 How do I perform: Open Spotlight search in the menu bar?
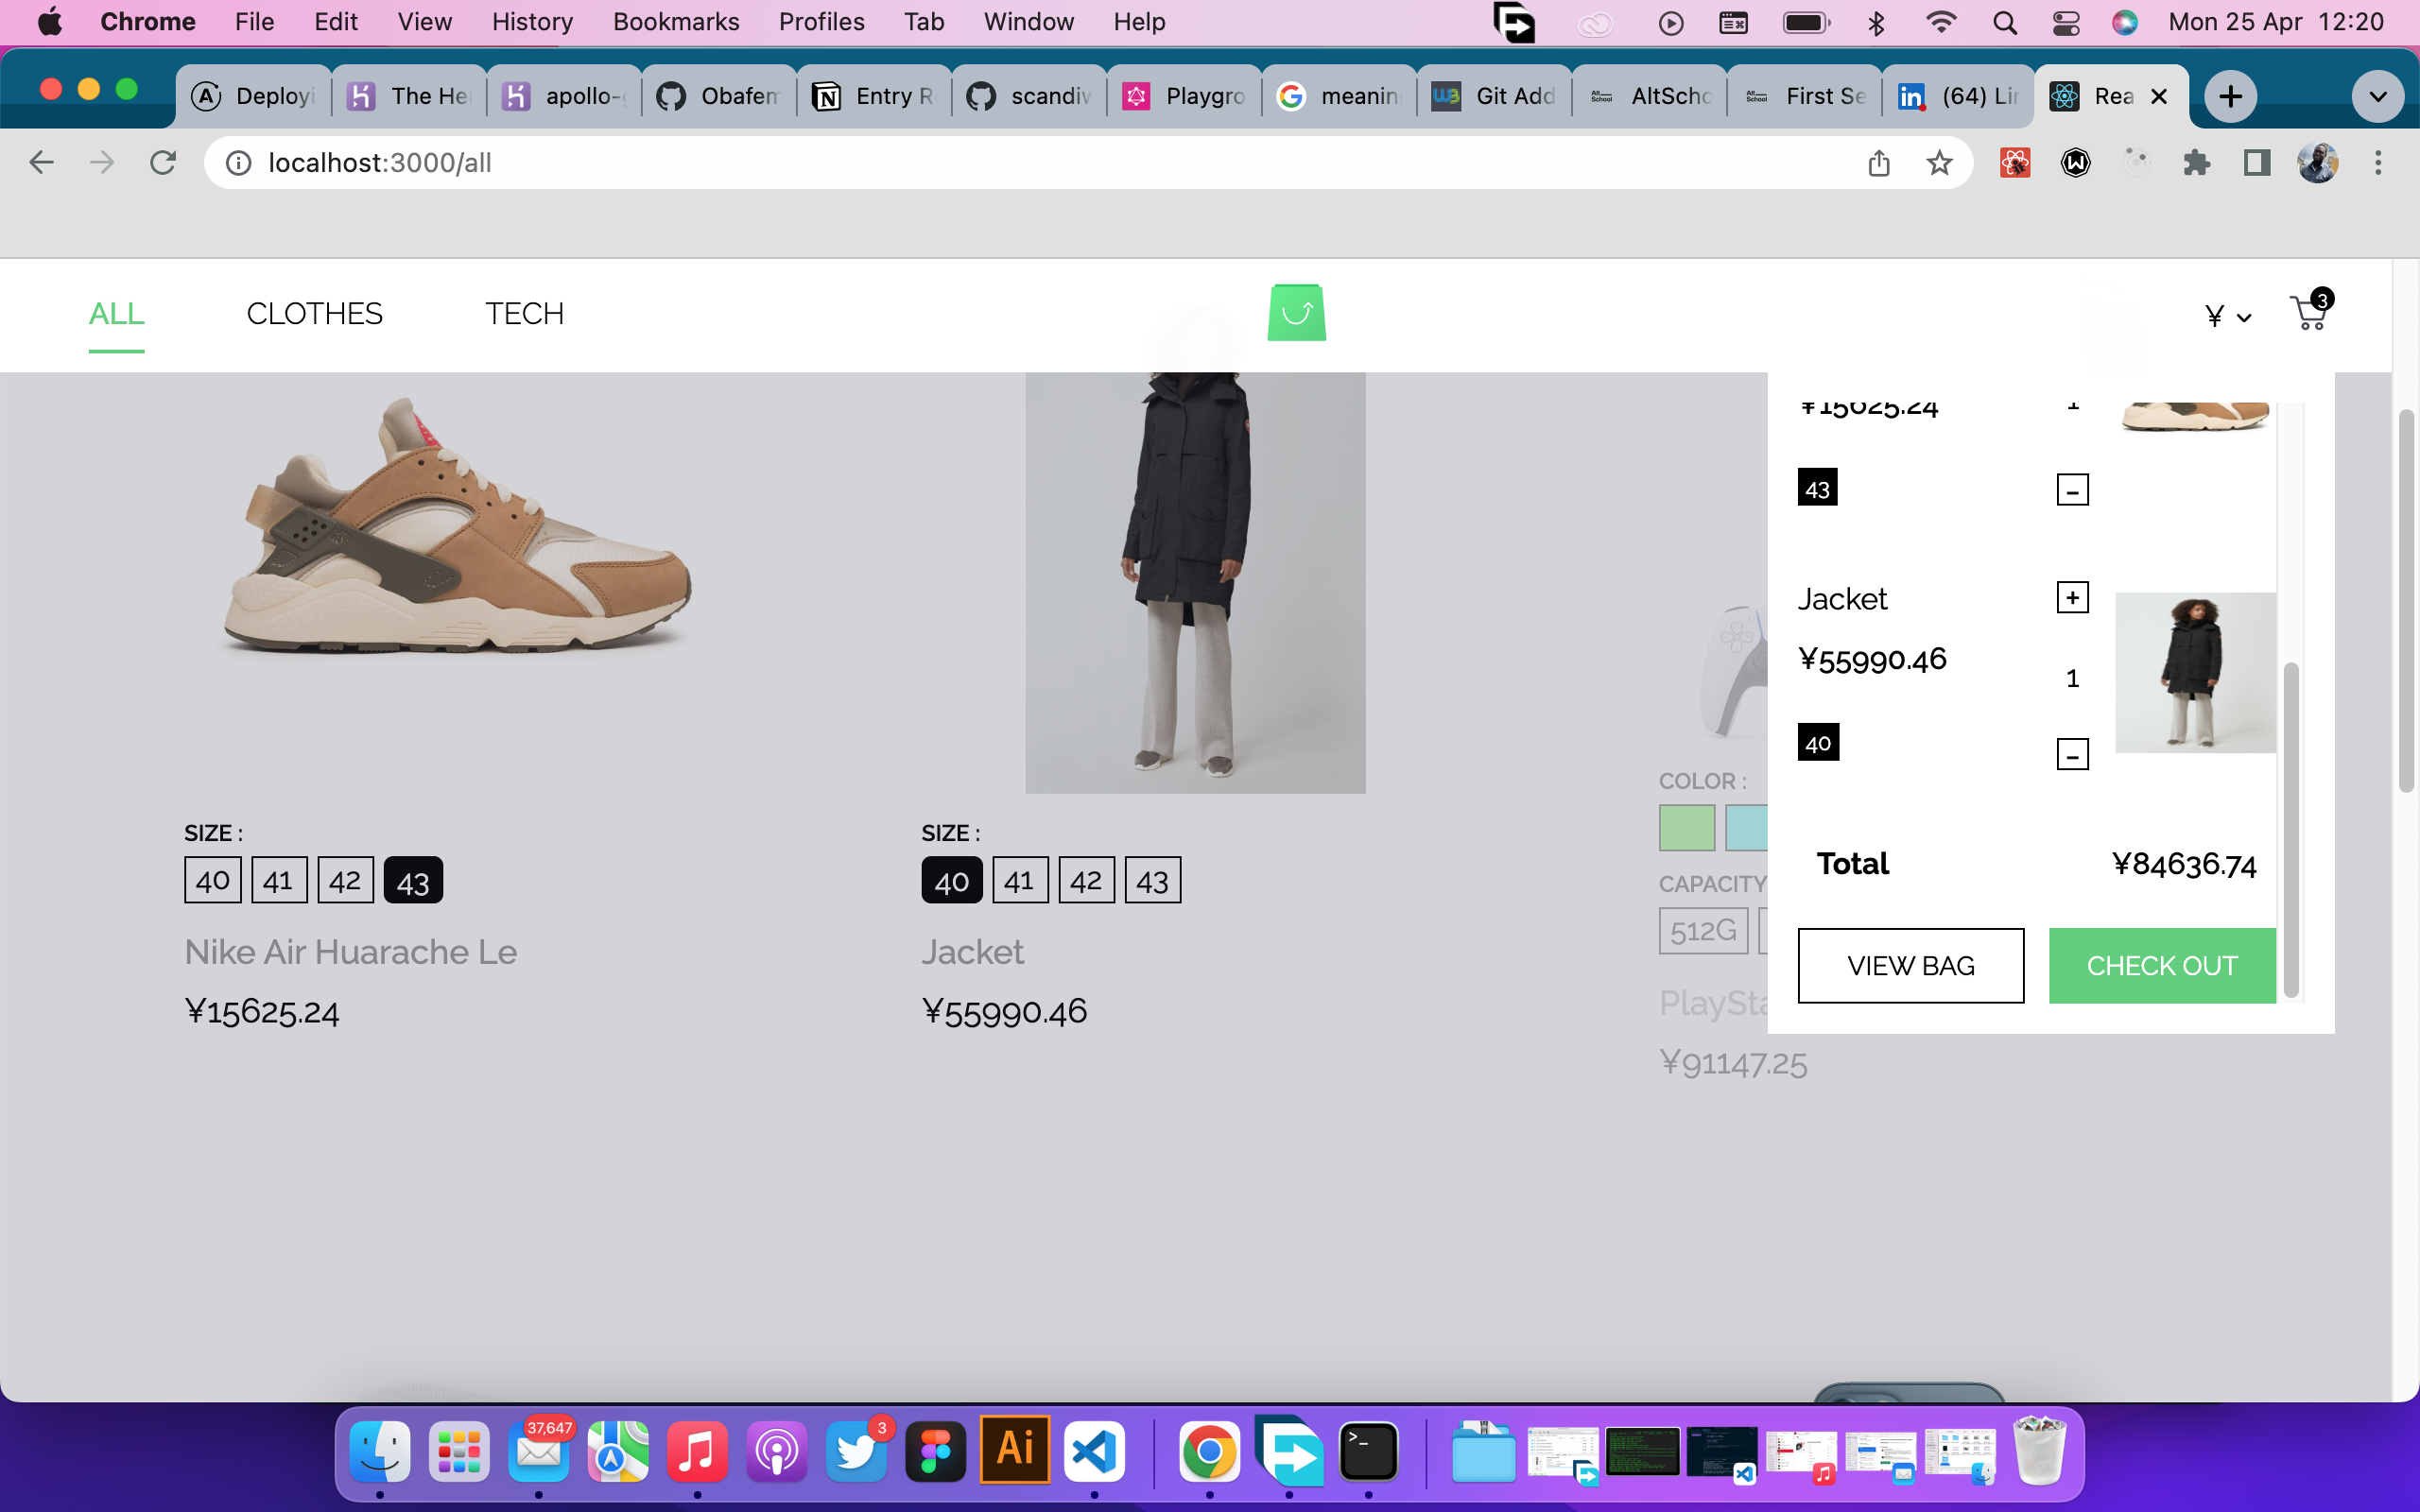point(2004,22)
